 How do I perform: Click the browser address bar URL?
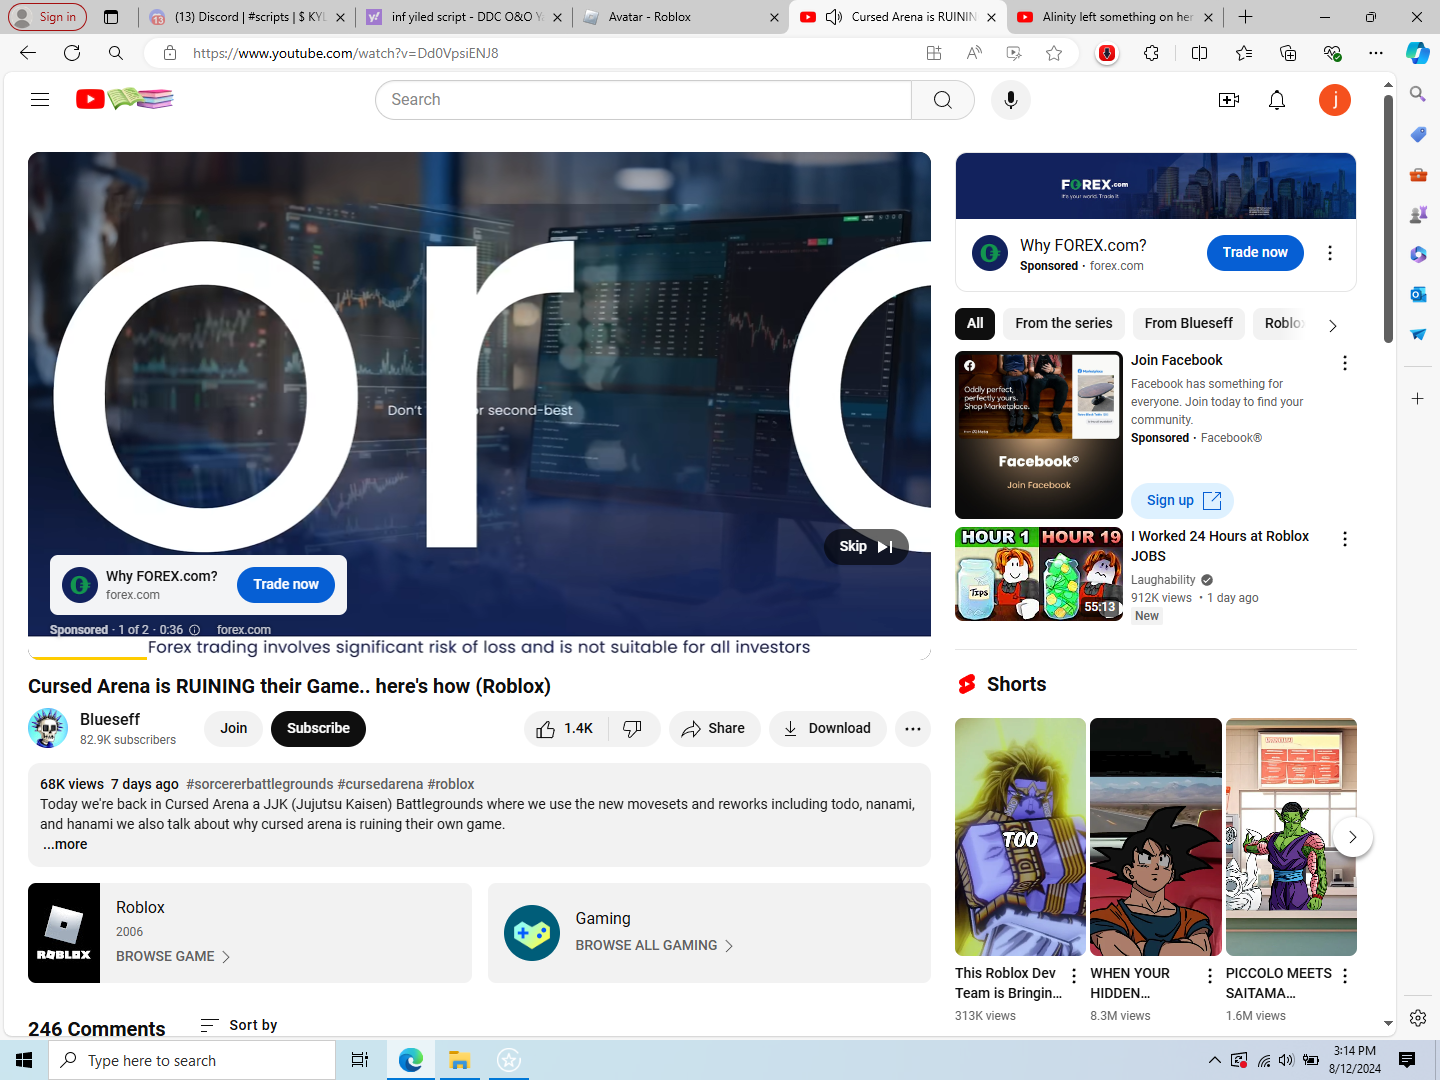click(x=346, y=53)
